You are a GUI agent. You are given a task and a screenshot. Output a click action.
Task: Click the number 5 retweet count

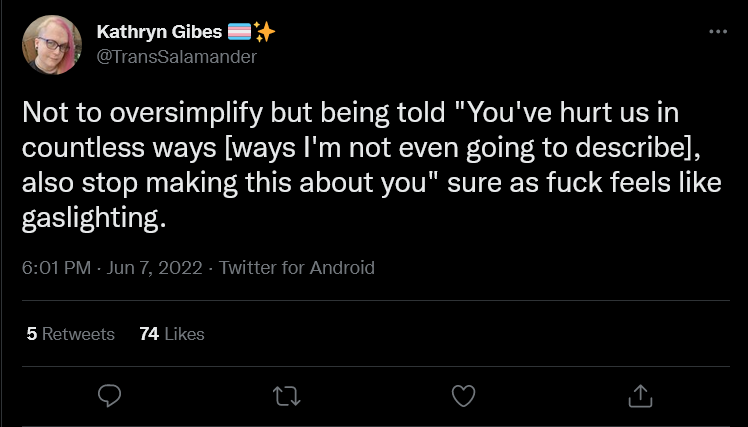click(x=32, y=334)
